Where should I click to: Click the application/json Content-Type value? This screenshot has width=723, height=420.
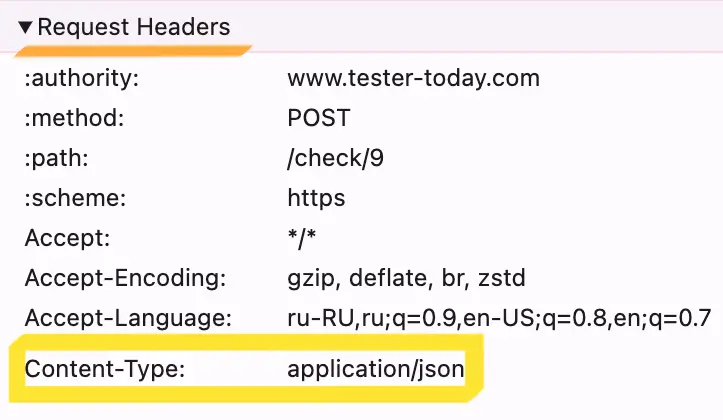click(x=376, y=369)
